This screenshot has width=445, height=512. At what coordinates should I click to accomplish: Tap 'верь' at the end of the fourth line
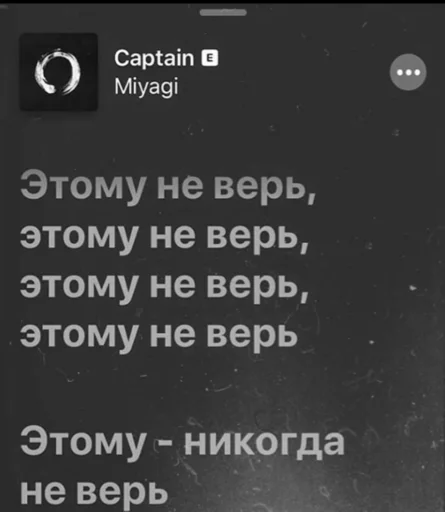click(252, 336)
